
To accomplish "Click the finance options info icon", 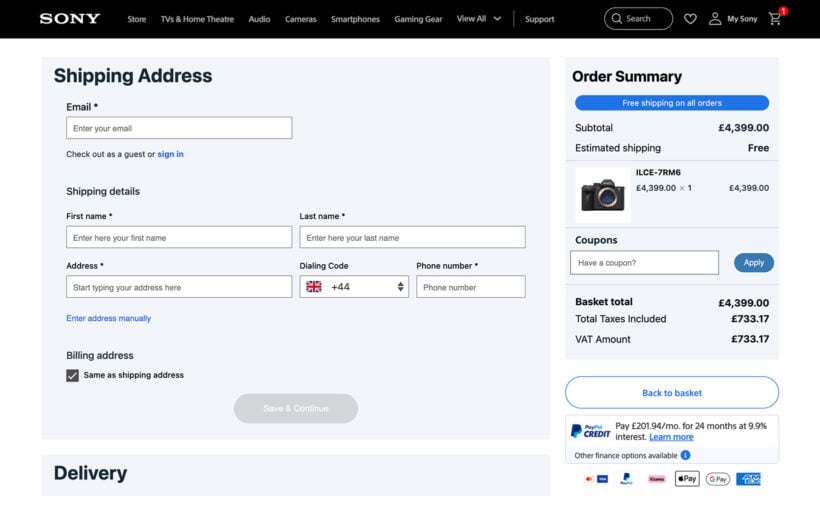I will (685, 455).
